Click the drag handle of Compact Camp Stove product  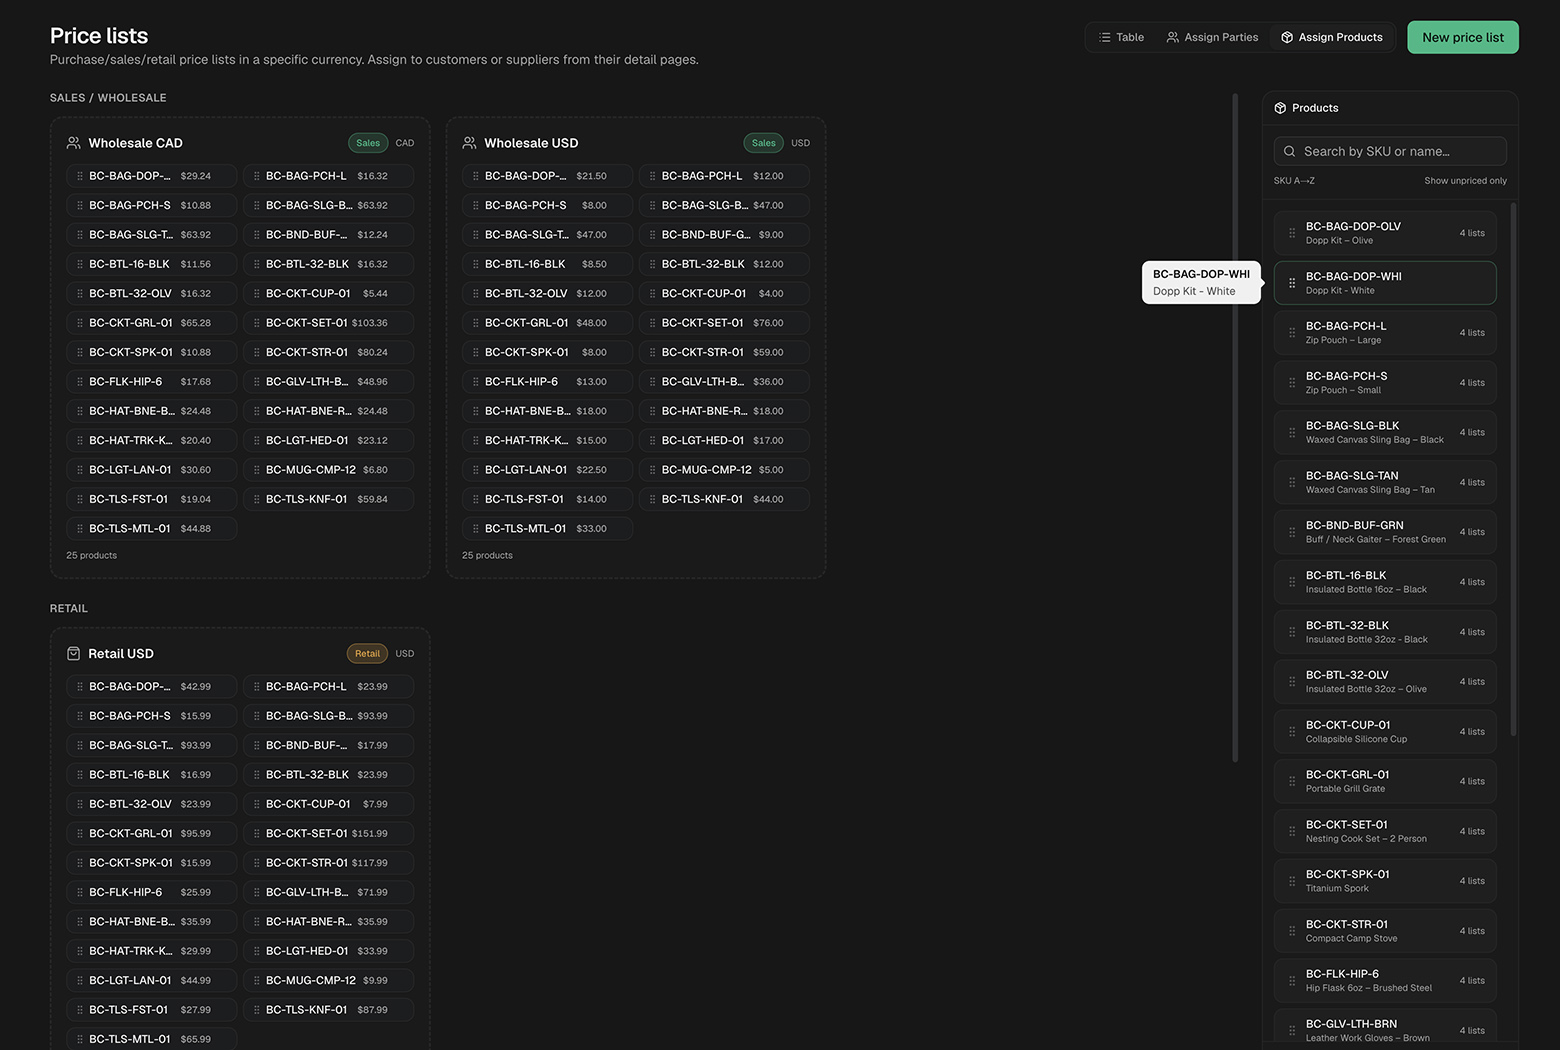coord(1292,931)
